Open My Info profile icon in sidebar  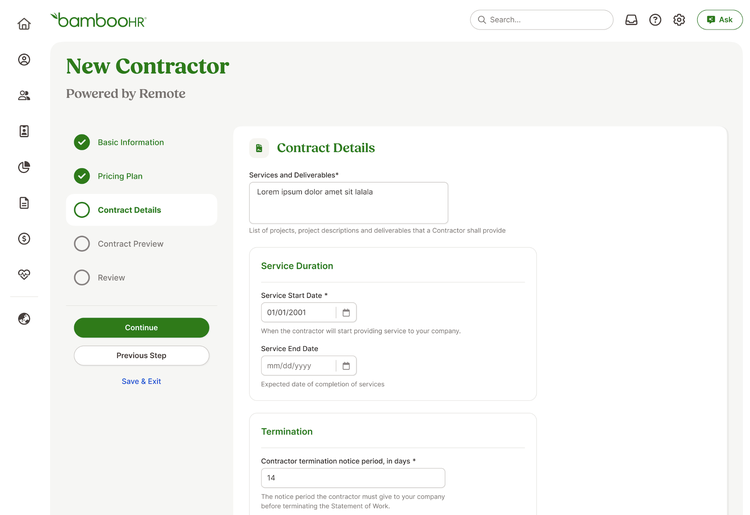[24, 60]
